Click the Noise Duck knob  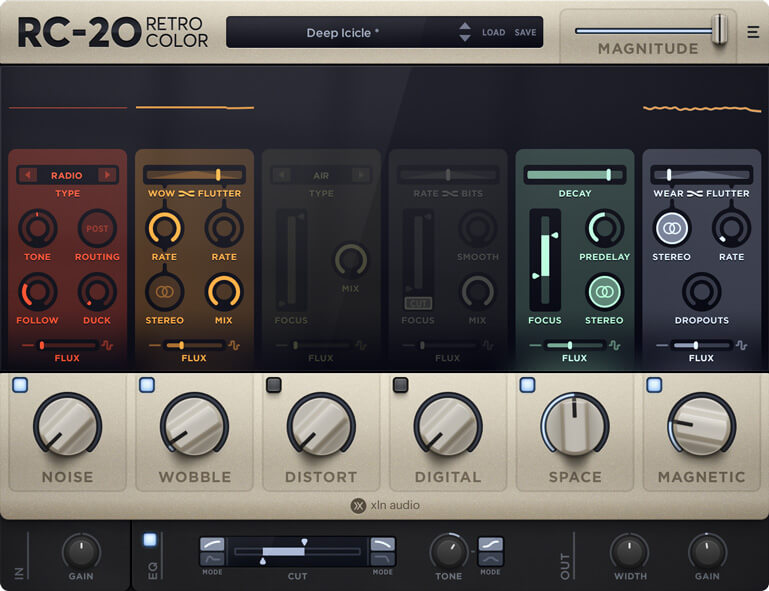(97, 292)
